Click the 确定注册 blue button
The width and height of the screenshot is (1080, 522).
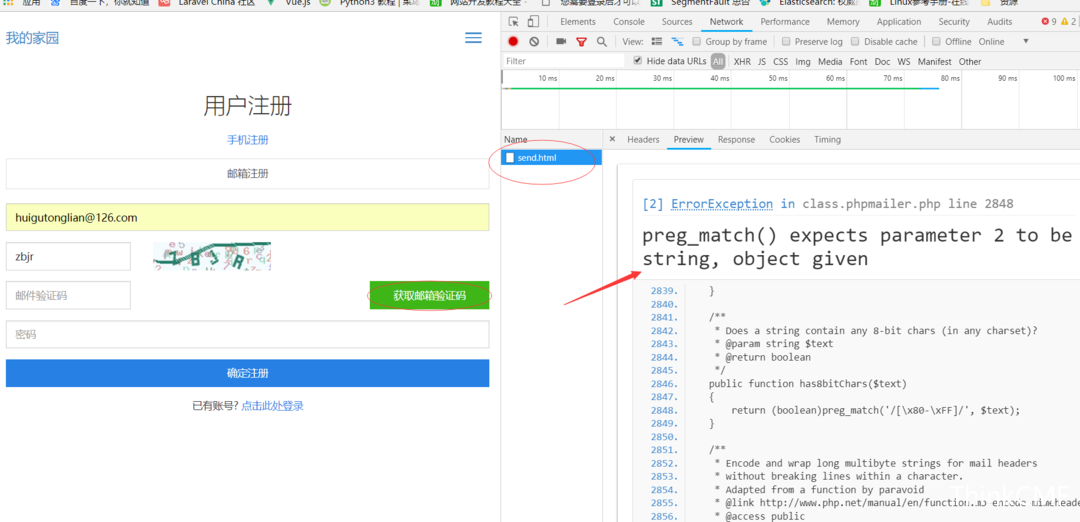click(x=247, y=373)
